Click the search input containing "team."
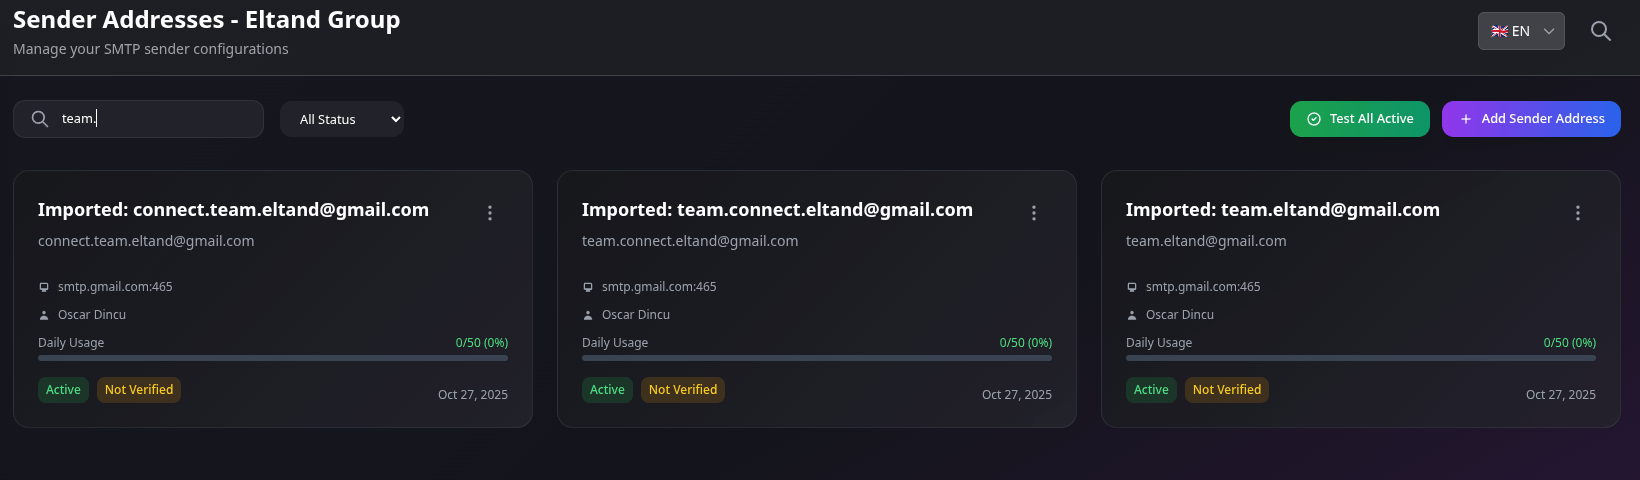Screen dimensions: 1640x480 point(150,119)
